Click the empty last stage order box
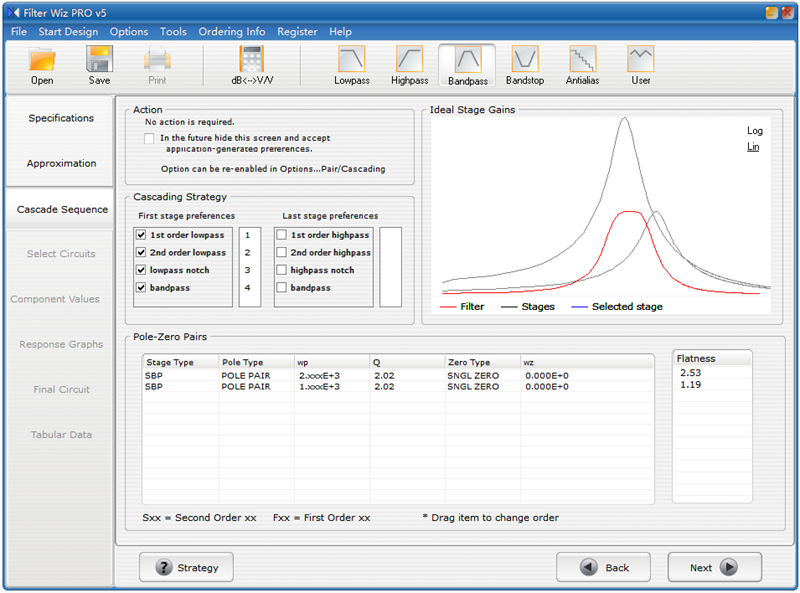This screenshot has height=593, width=800. (x=390, y=267)
